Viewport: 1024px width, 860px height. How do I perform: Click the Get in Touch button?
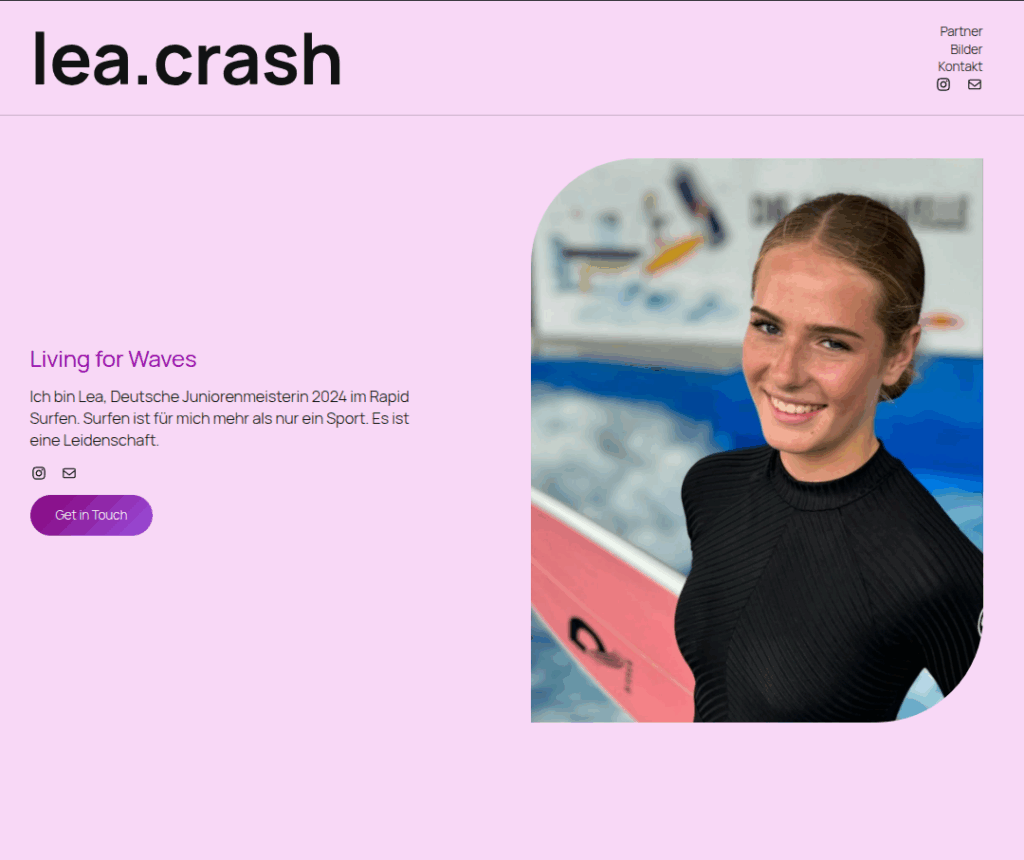tap(91, 515)
